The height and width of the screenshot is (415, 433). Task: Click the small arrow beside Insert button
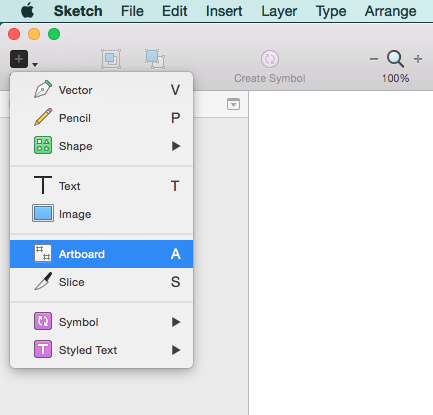35,64
